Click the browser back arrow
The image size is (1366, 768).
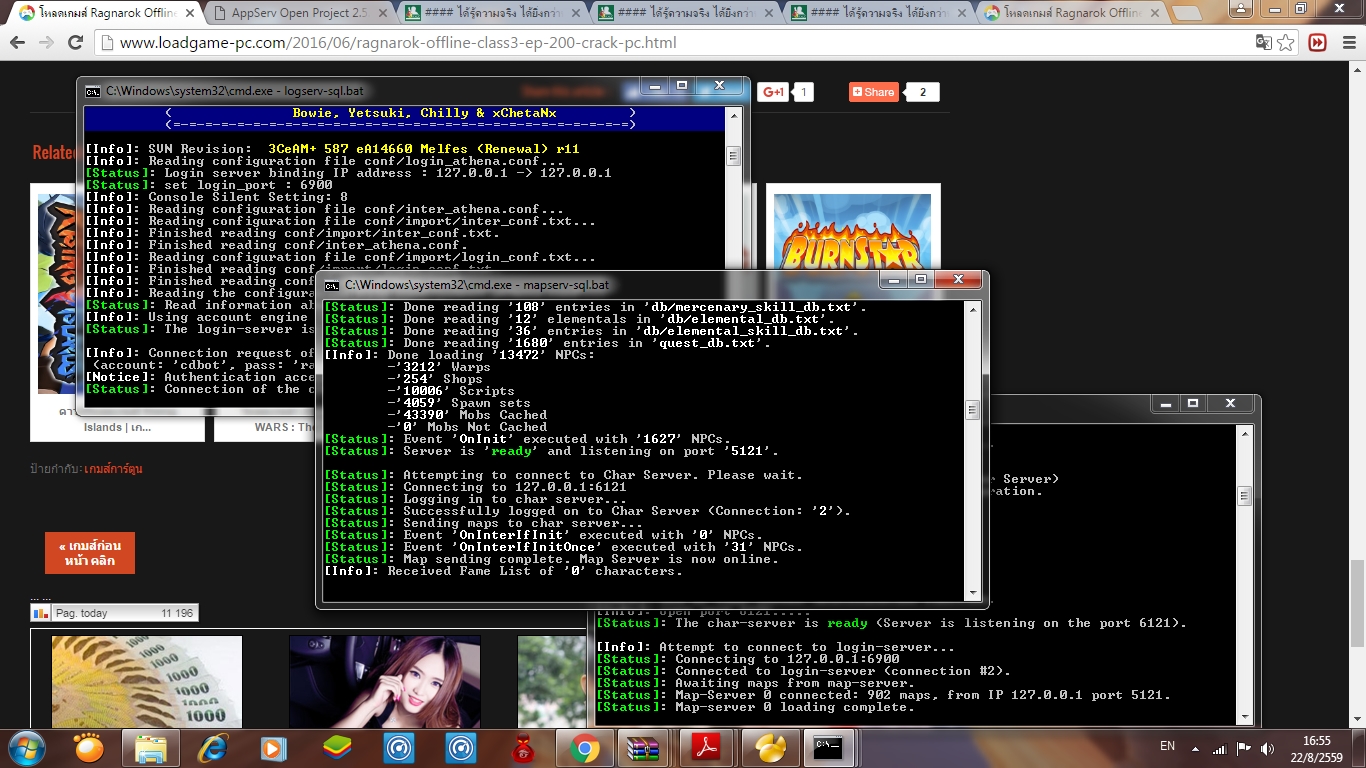click(18, 43)
